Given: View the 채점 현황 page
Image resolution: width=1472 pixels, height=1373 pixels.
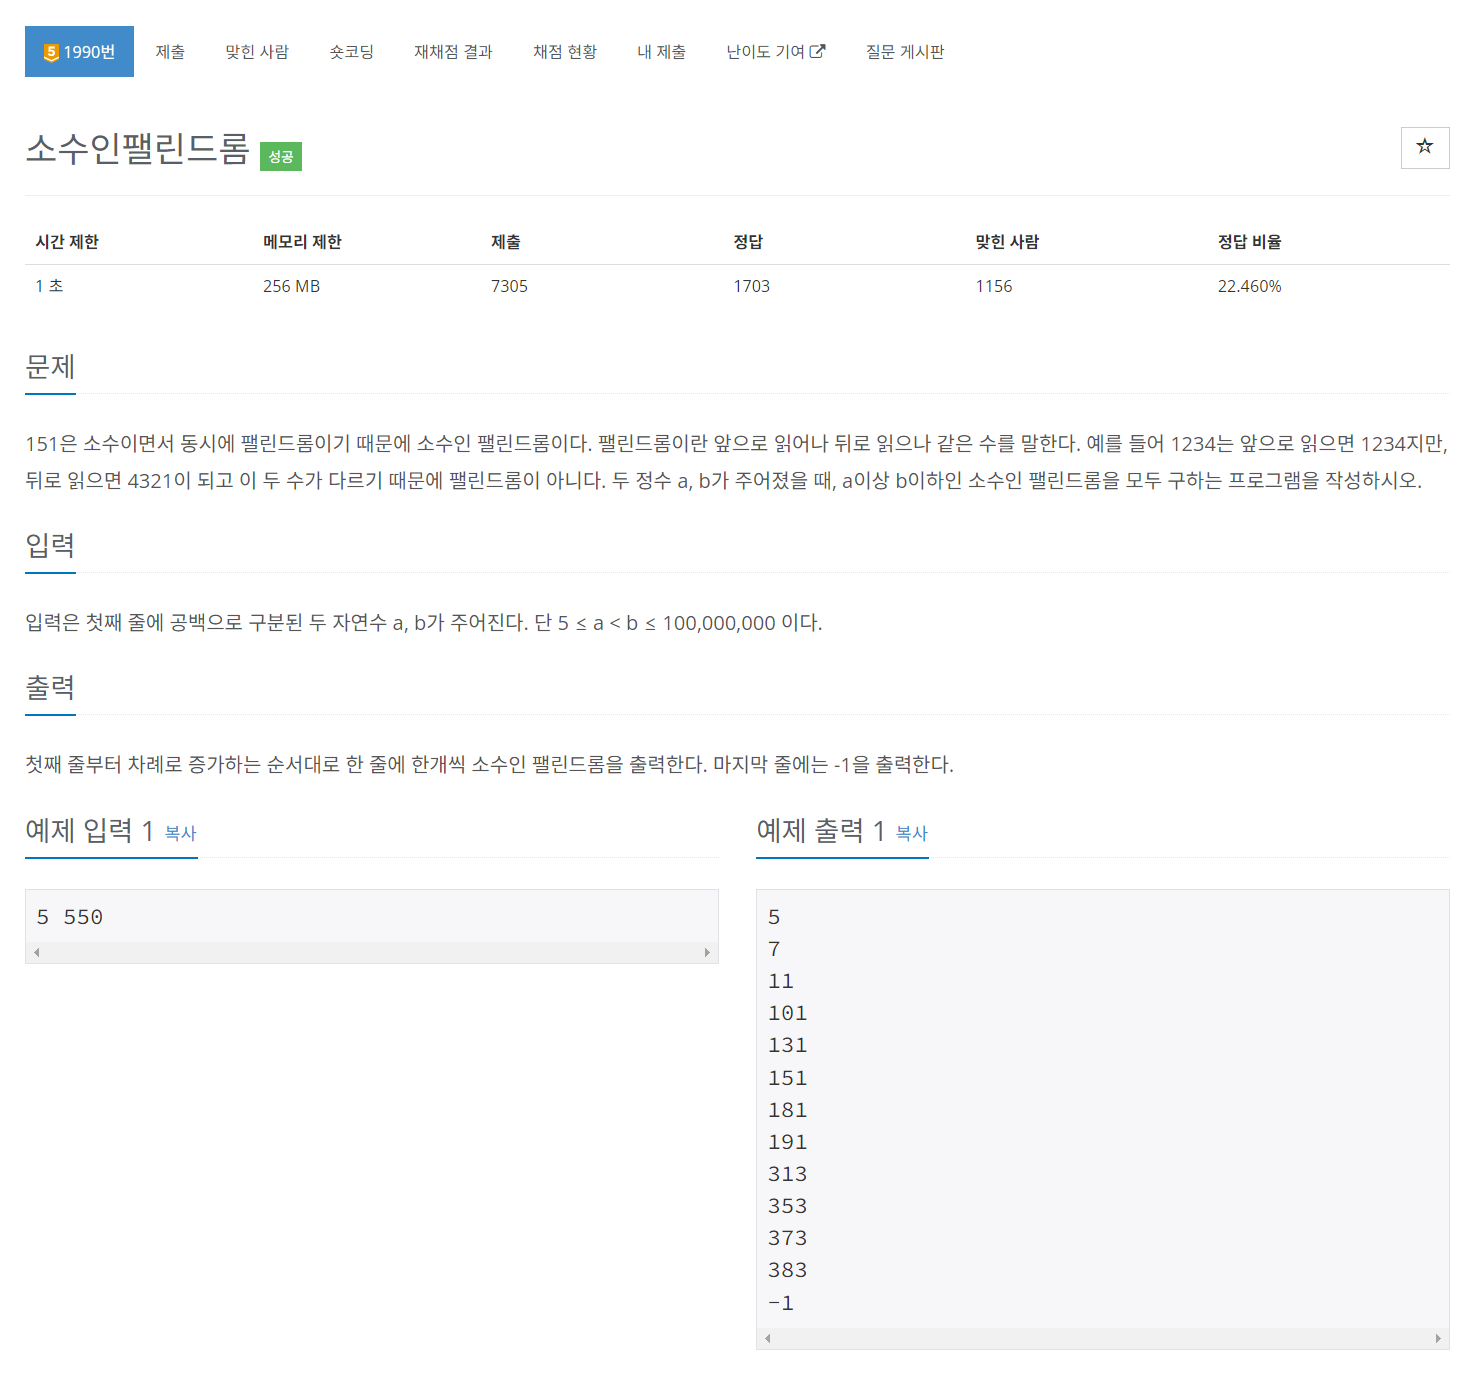Looking at the screenshot, I should pyautogui.click(x=565, y=51).
